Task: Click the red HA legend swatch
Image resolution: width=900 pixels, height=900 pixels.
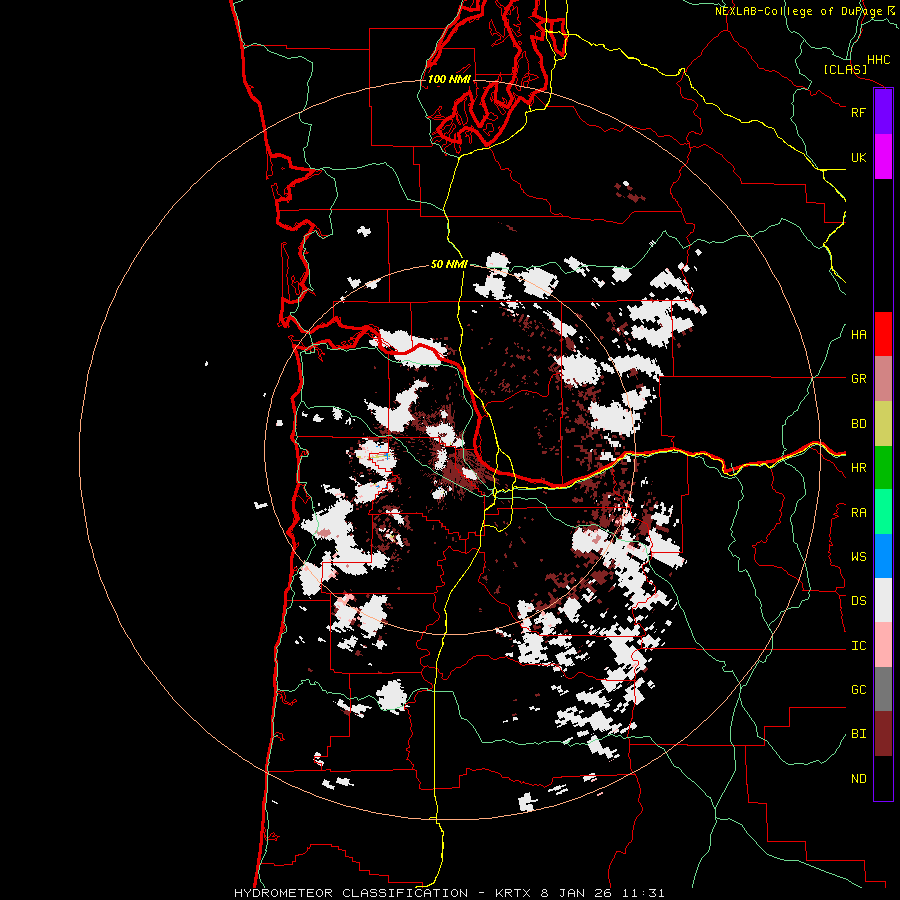Action: click(x=883, y=334)
